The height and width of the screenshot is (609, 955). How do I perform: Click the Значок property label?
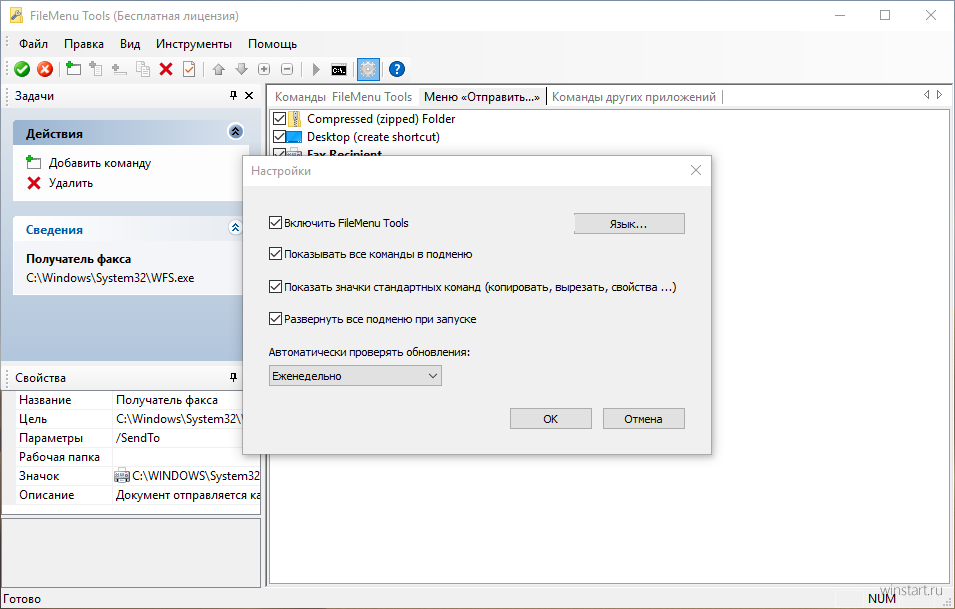tap(39, 476)
